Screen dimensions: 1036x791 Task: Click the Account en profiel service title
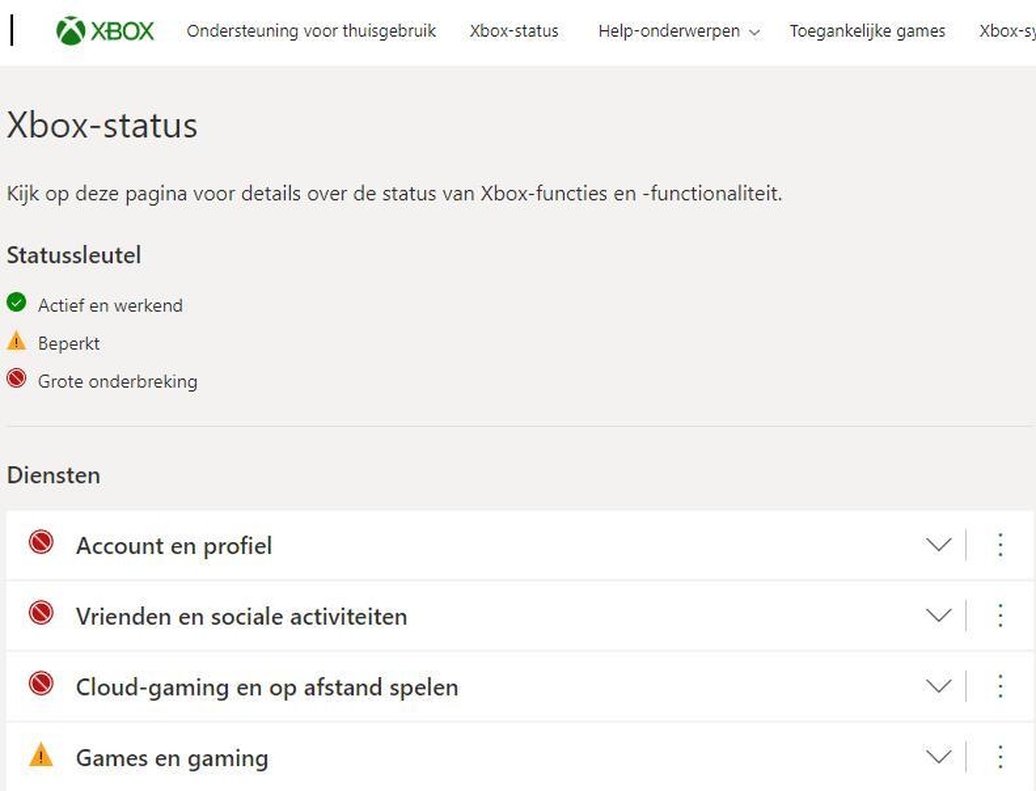[174, 546]
